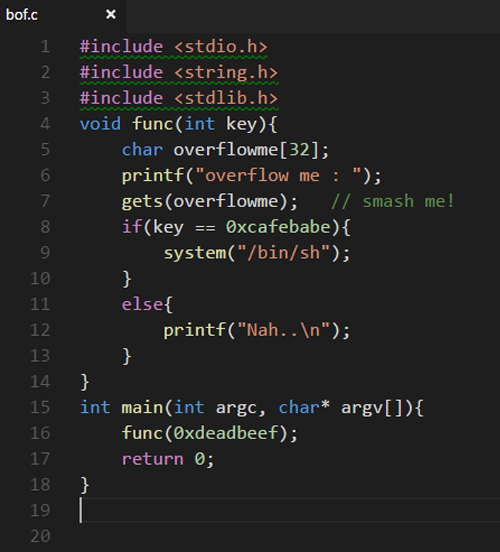Click the "overflow me : " string literal
Viewport: 500px width, 552px height.
click(x=278, y=175)
